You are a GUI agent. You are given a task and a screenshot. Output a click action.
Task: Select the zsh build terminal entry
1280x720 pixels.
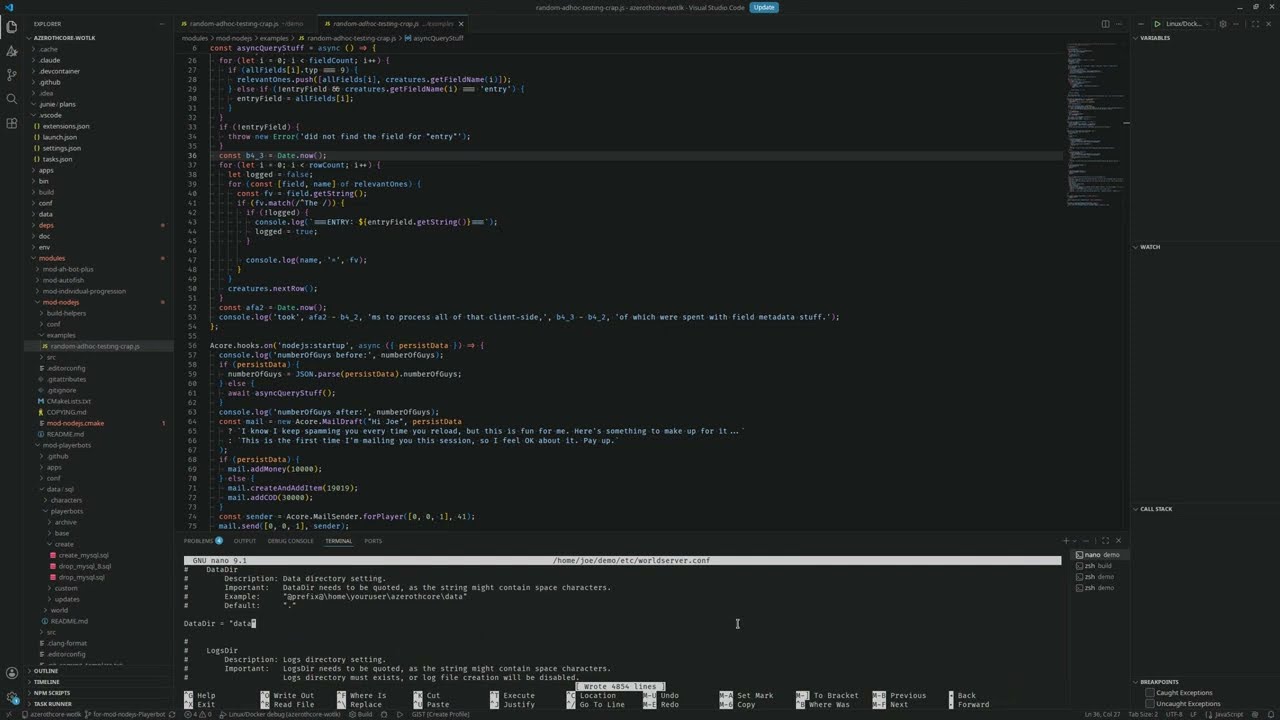(1098, 566)
